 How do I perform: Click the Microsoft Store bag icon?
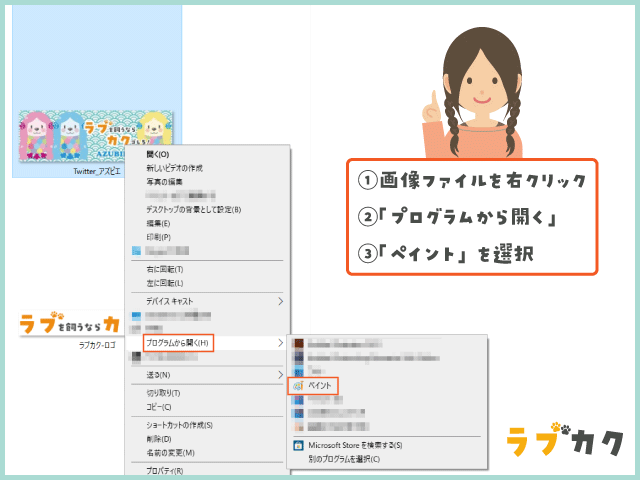298,445
